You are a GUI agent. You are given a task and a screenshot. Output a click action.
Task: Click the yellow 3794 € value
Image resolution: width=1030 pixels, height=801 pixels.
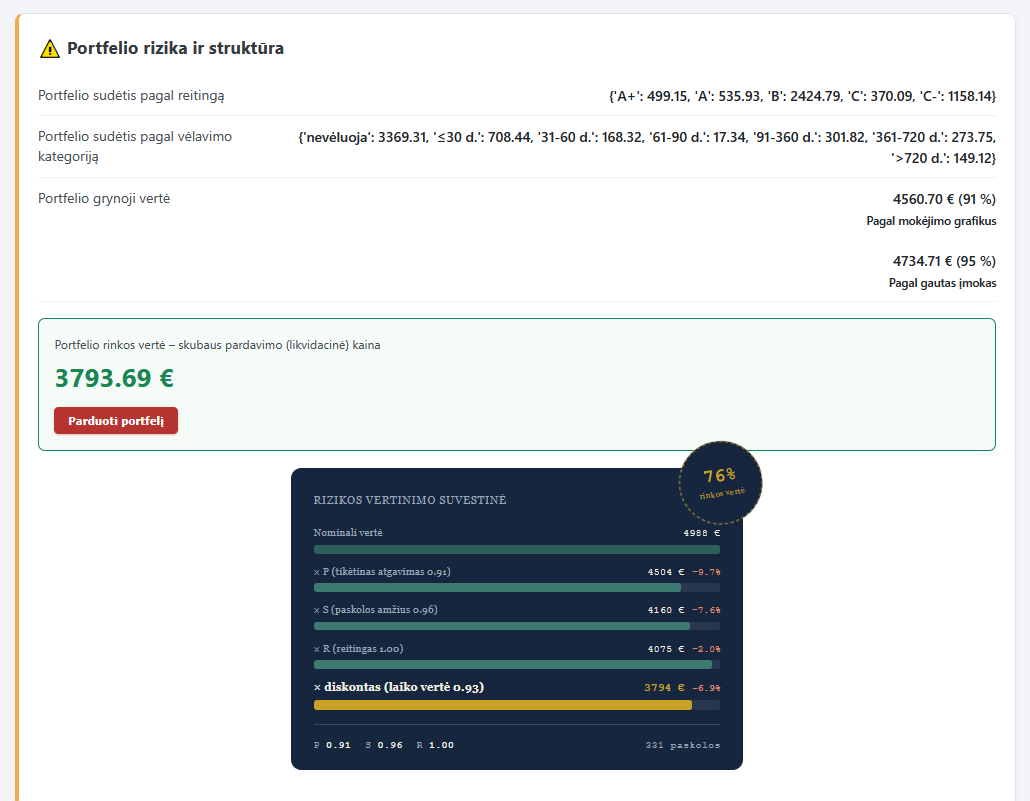[664, 688]
